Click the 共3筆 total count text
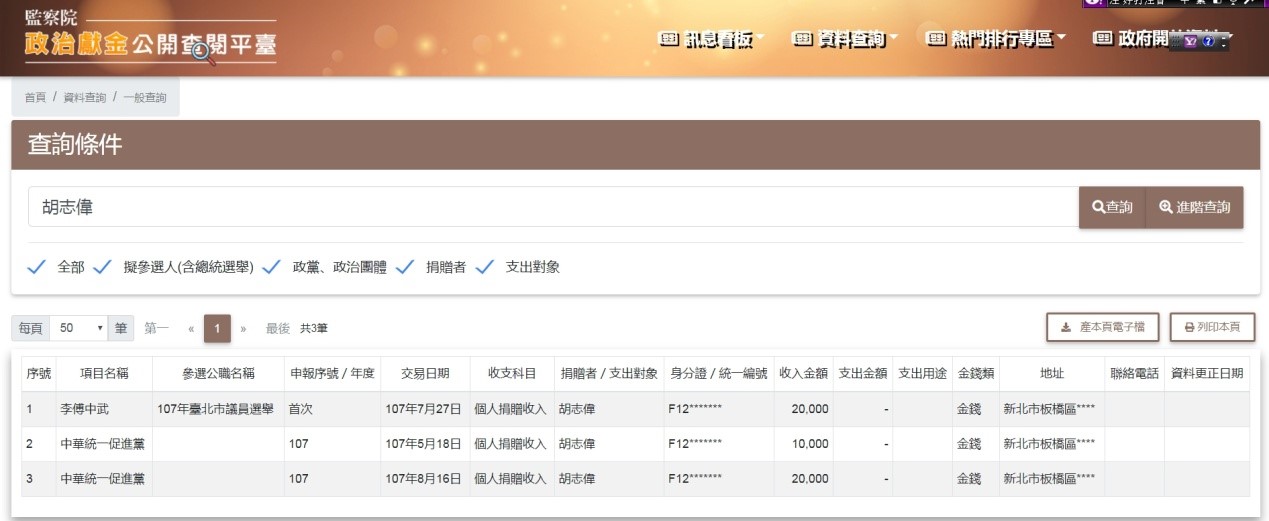The width and height of the screenshot is (1269, 521). (x=314, y=328)
